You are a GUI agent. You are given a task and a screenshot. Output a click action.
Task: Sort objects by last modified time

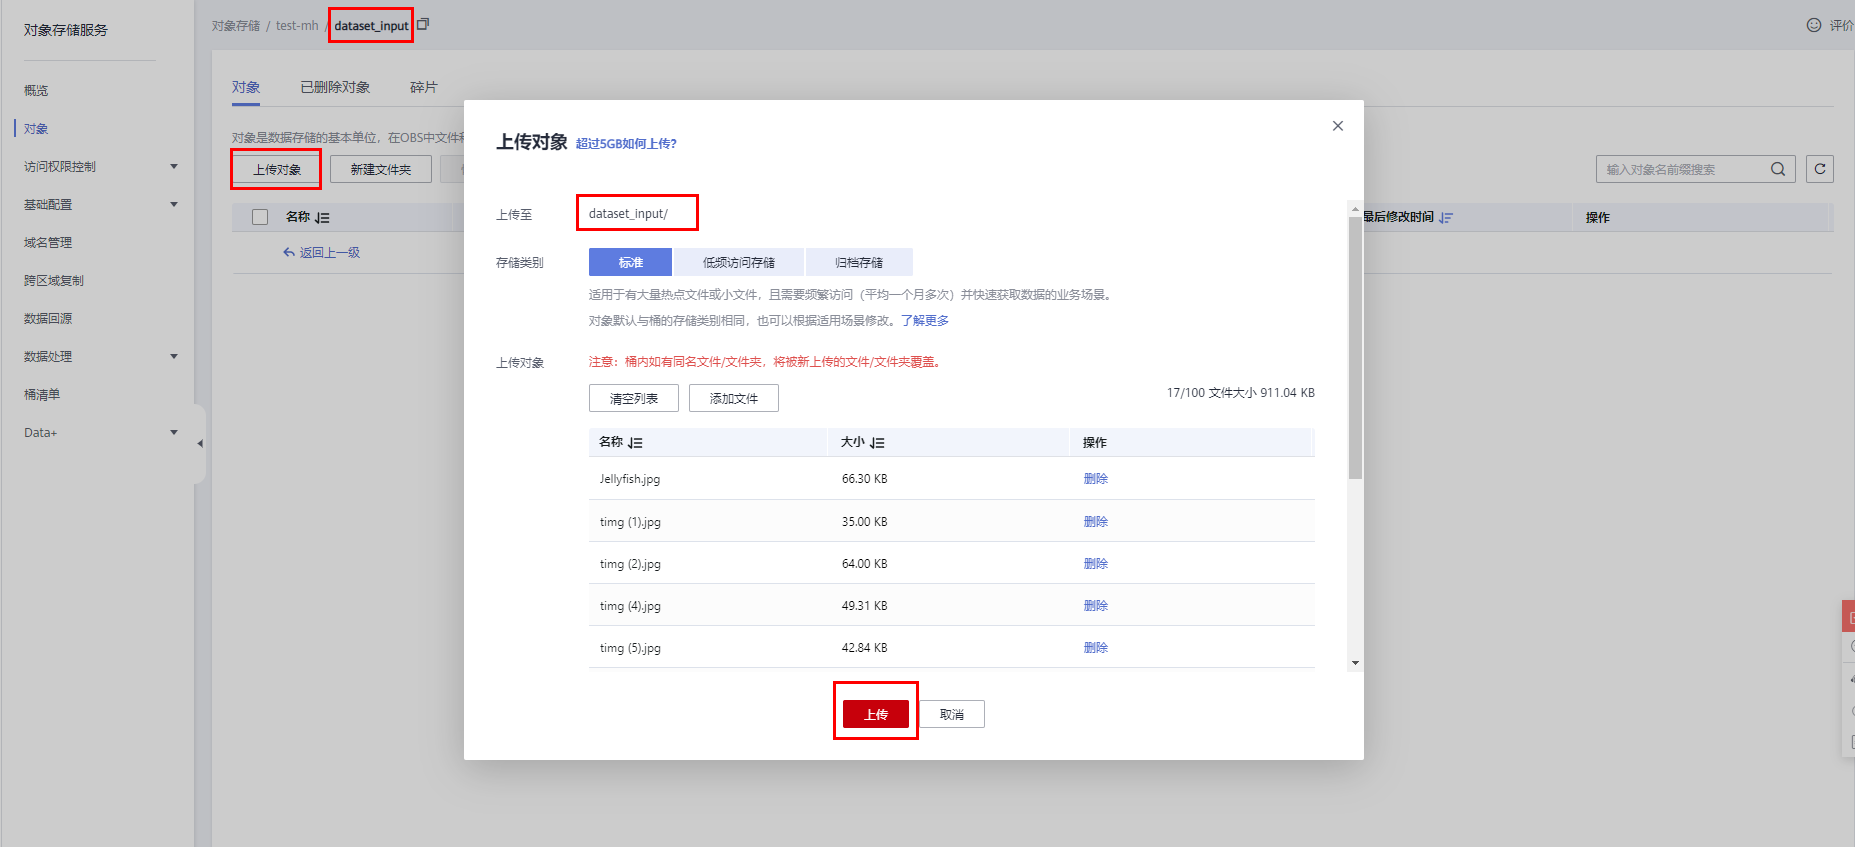[1446, 217]
